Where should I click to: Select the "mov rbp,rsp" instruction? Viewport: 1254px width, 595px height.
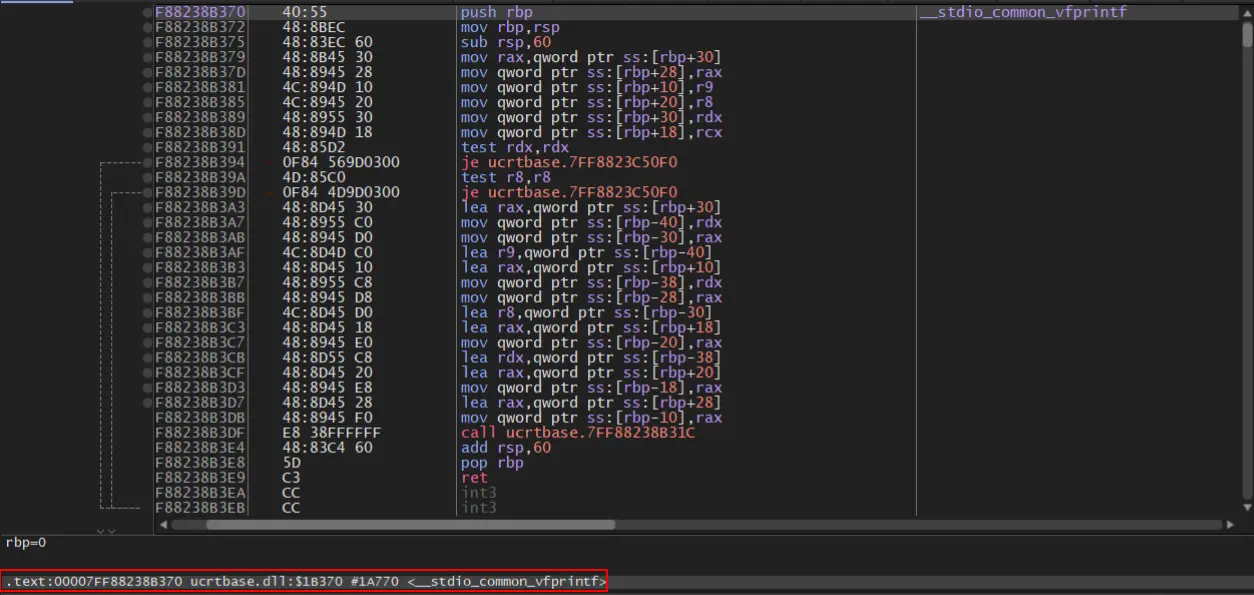point(510,27)
